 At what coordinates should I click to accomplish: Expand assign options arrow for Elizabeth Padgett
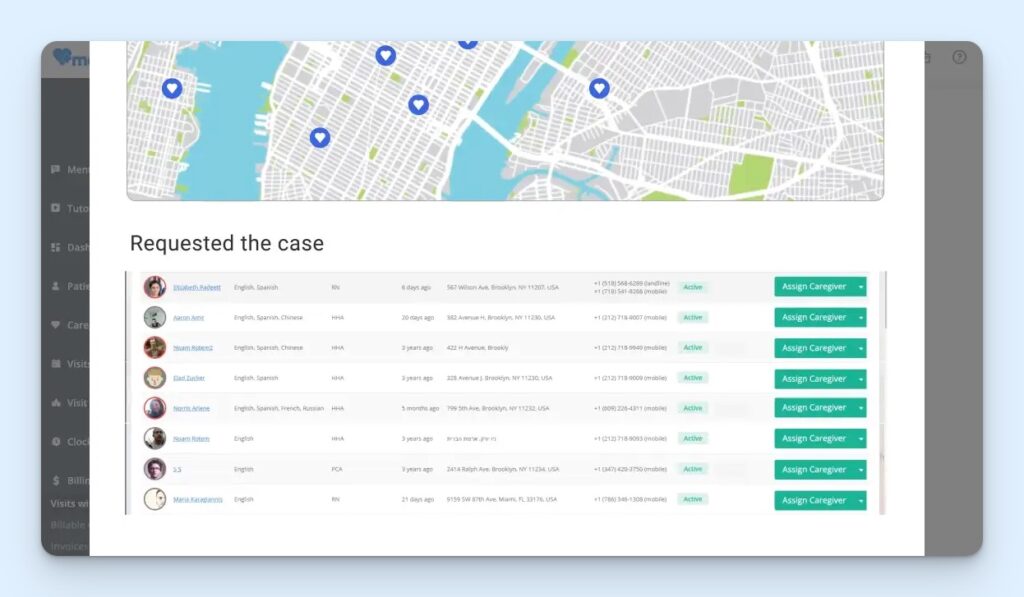[861, 287]
